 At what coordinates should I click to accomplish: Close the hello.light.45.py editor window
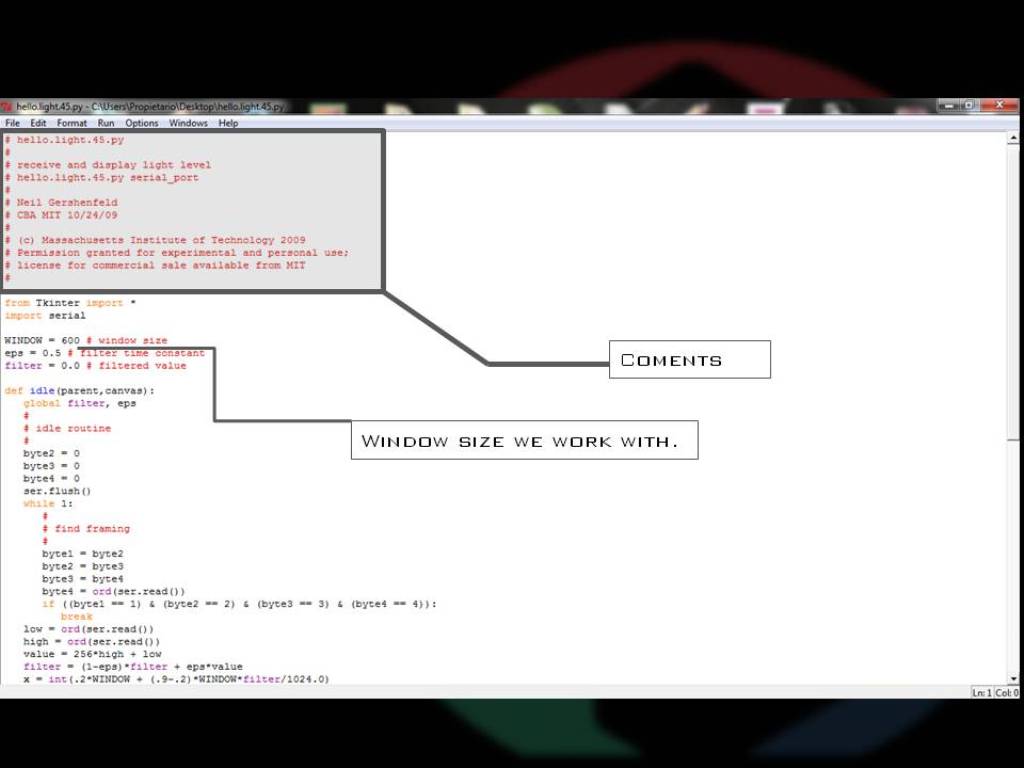click(x=999, y=104)
